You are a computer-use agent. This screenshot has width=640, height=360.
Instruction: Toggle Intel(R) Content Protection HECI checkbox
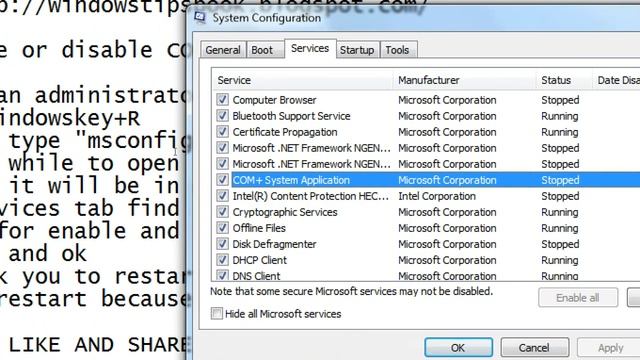222,196
